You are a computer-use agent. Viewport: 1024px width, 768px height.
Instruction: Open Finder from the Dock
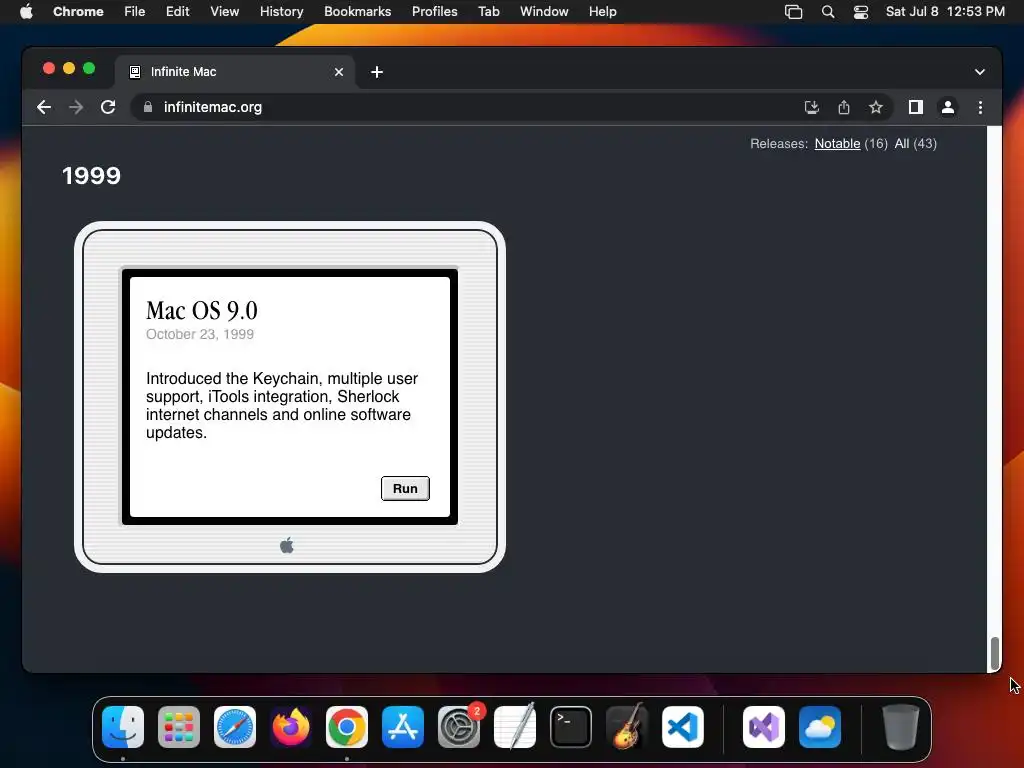(123, 726)
